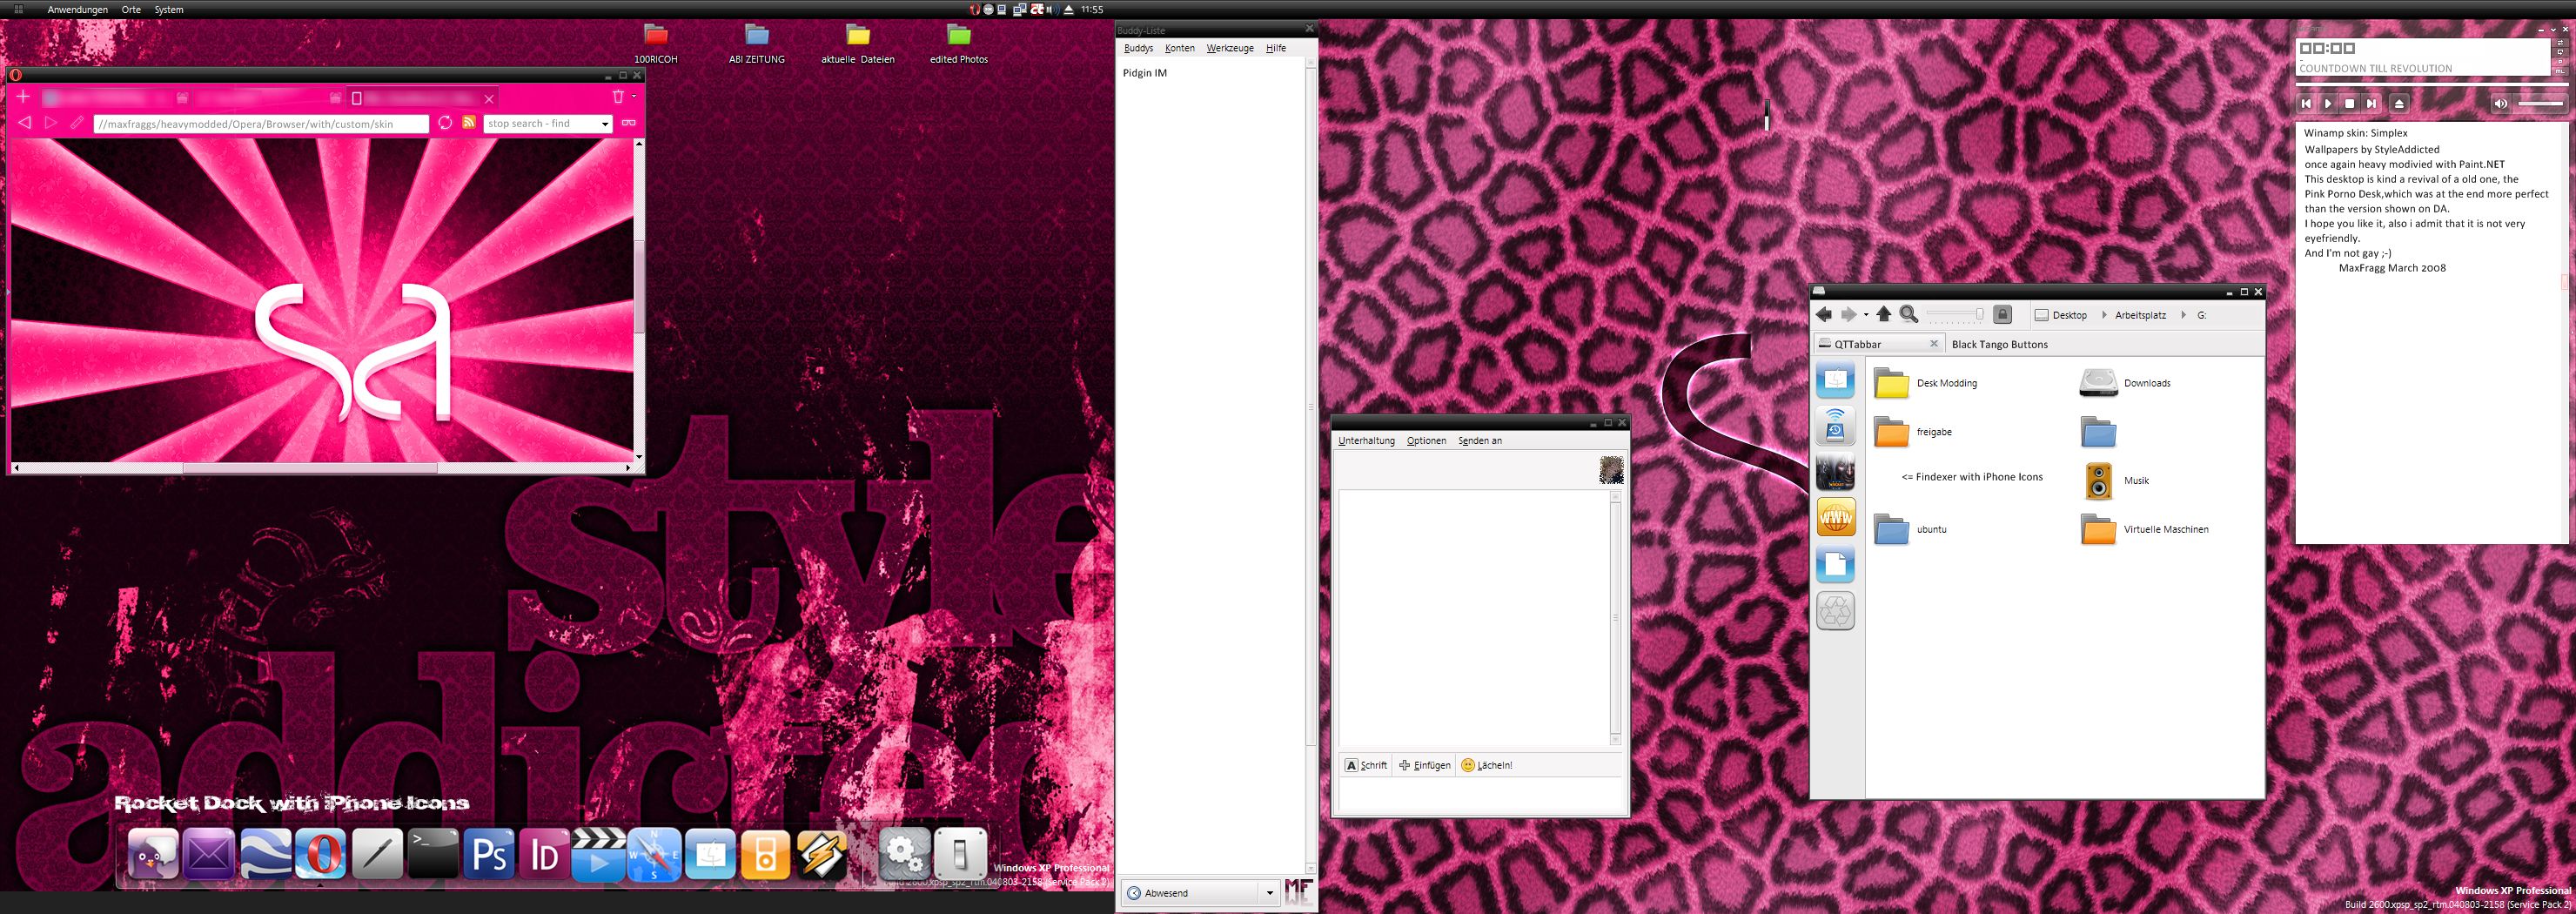2576x914 pixels.
Task: Click the Lächeln! smiley button
Action: tap(1487, 765)
